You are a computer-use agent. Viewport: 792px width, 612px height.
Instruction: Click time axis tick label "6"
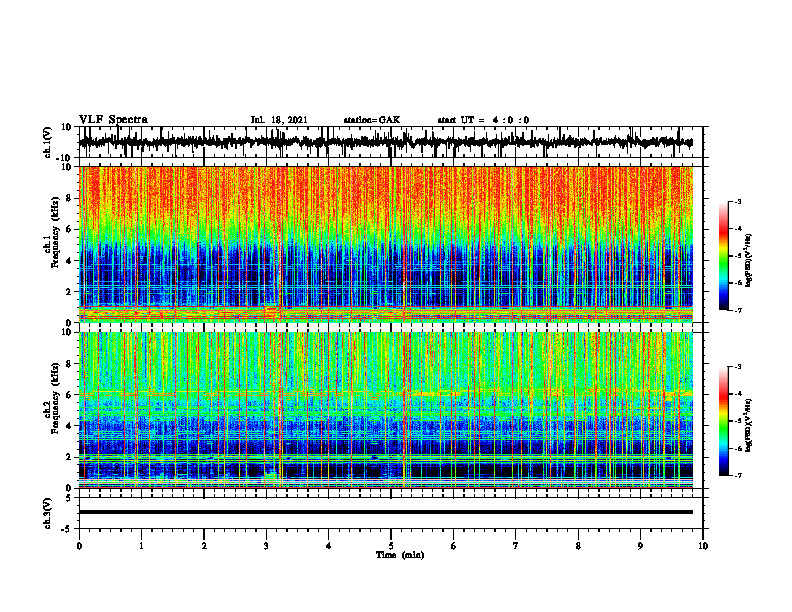454,546
